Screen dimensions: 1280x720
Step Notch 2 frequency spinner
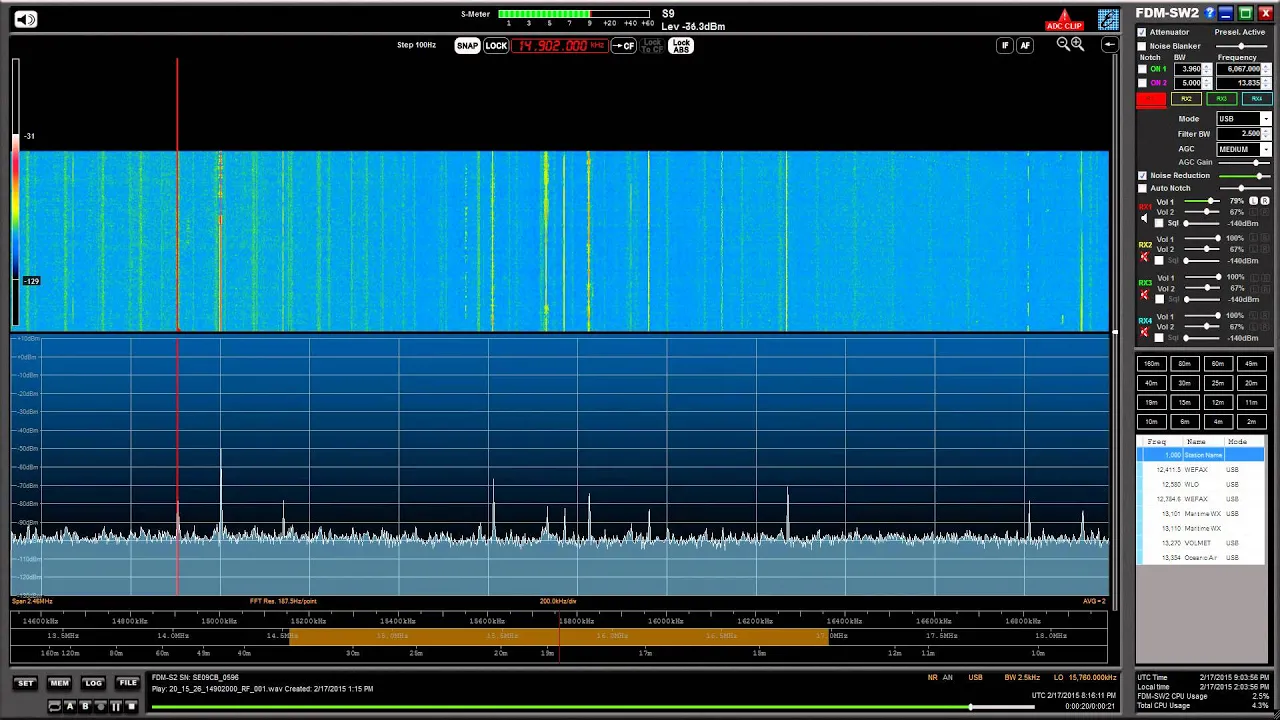(x=1266, y=83)
